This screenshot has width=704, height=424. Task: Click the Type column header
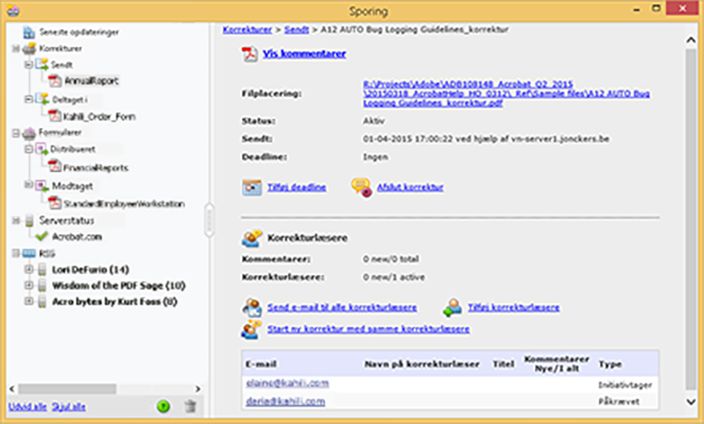[610, 364]
